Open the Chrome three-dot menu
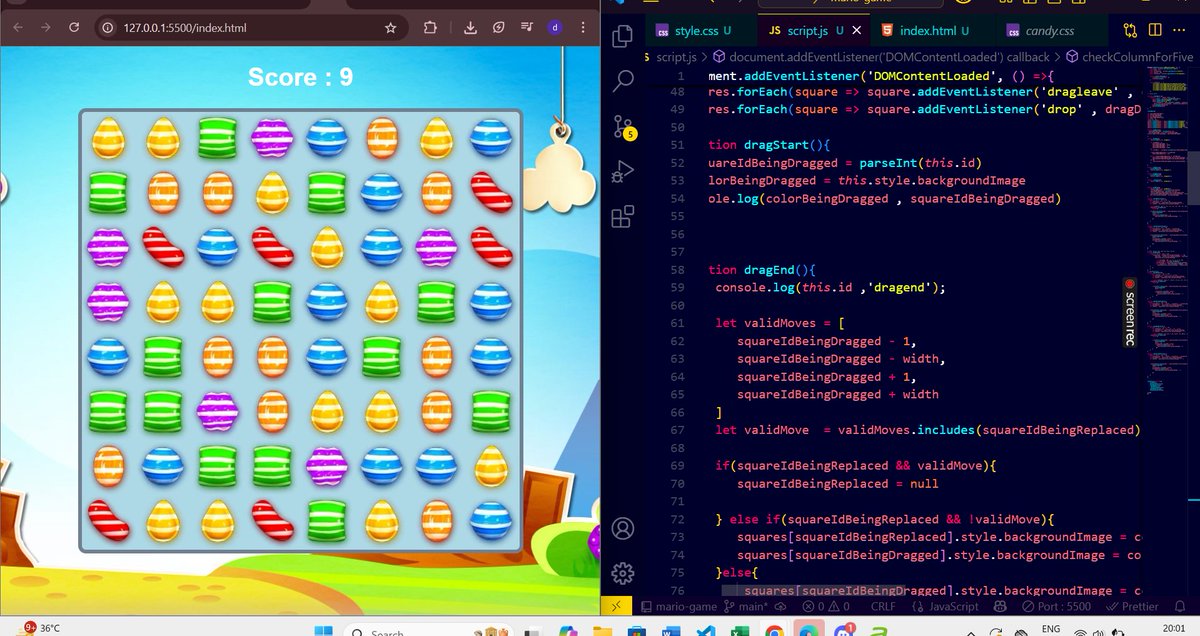Screen dimensions: 1200x636 pyautogui.click(x=584, y=28)
